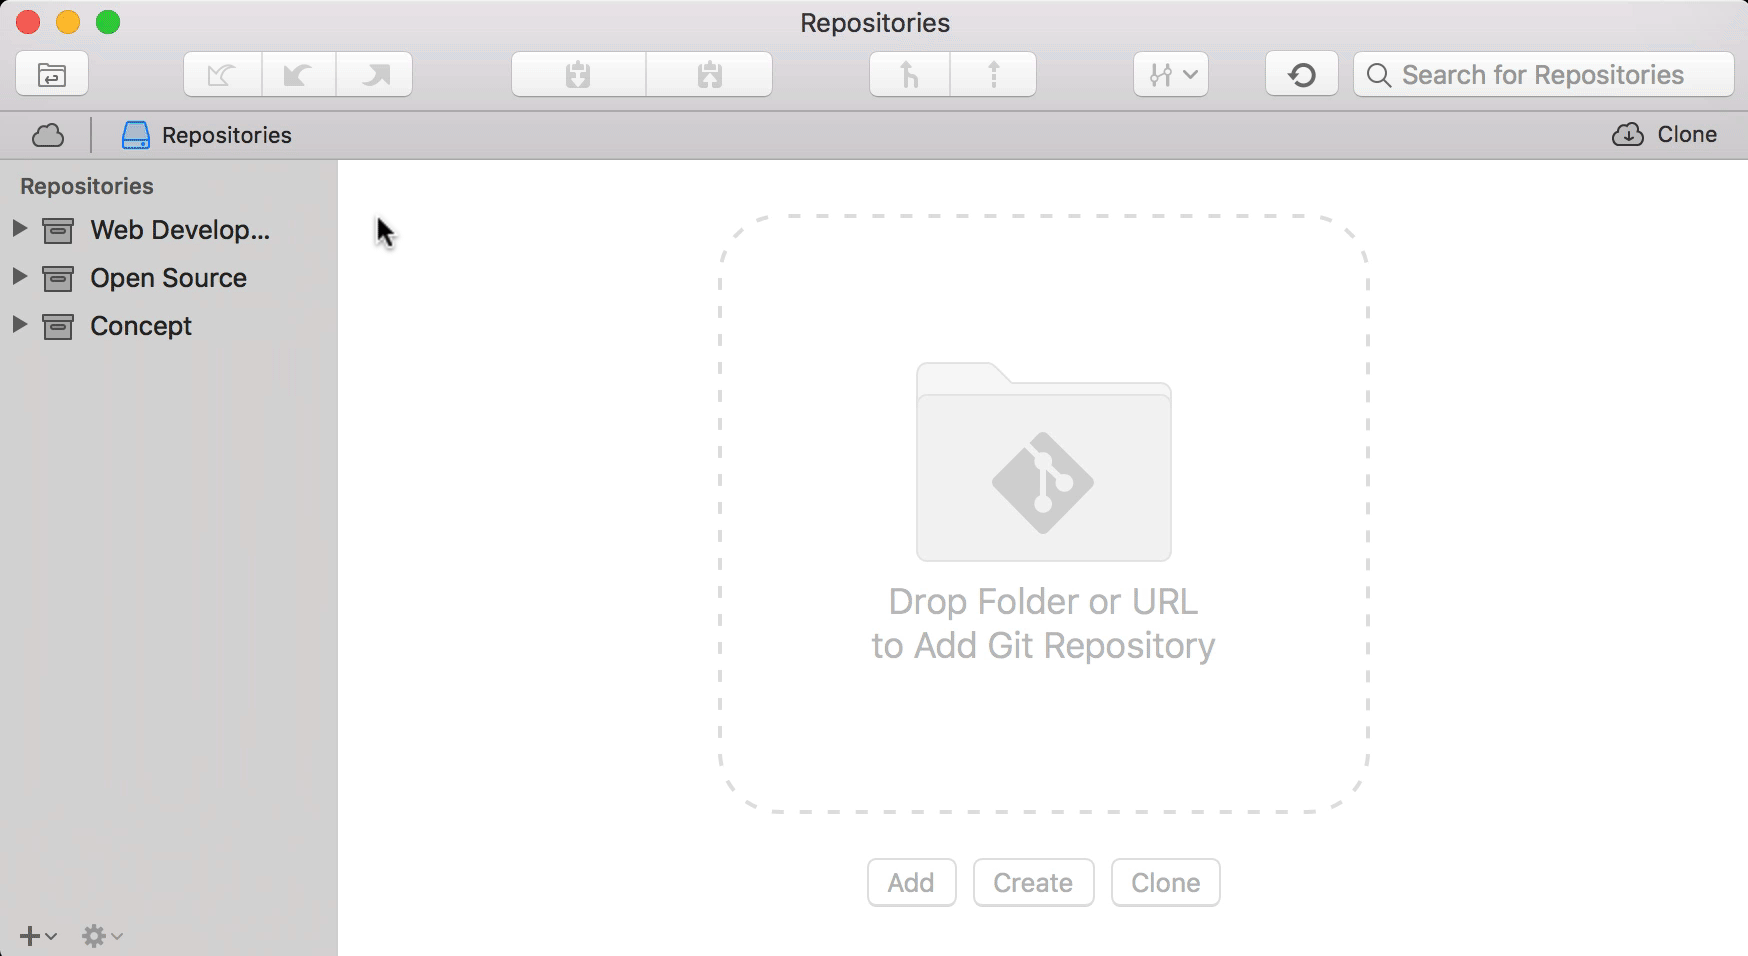This screenshot has height=956, width=1748.
Task: Select Repositories in the breadcrumb bar
Action: (x=226, y=135)
